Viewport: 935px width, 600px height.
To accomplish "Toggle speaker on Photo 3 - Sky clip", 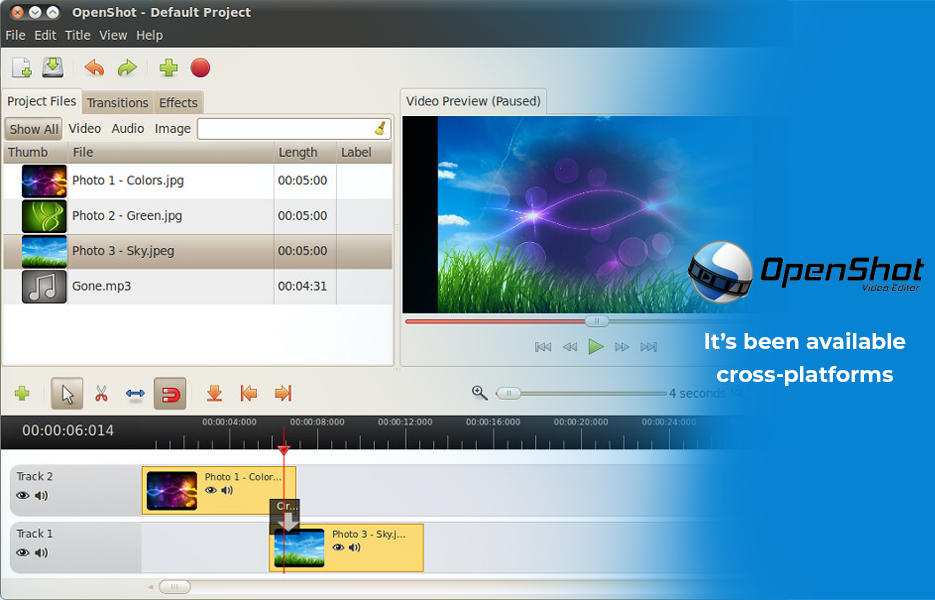I will [355, 548].
